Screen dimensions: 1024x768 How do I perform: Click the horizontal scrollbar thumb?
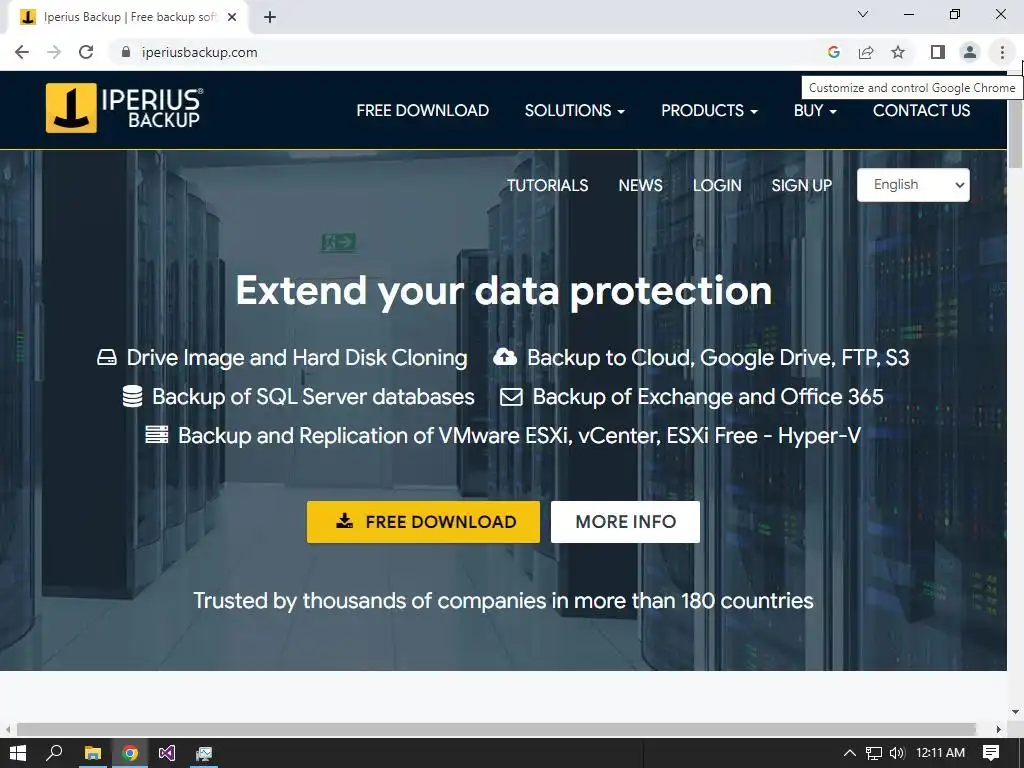point(496,729)
